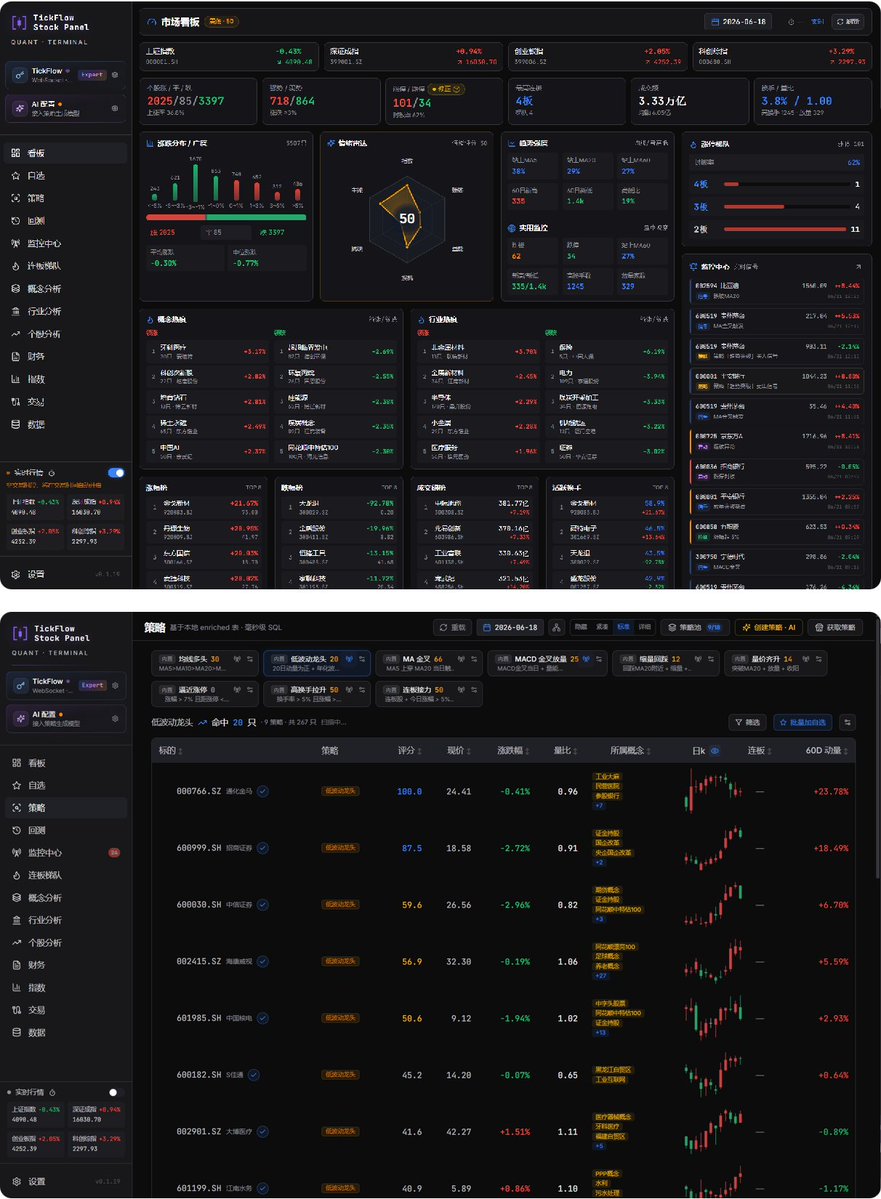
Task: Click the swap icon right of 批量加自选
Action: 847,722
